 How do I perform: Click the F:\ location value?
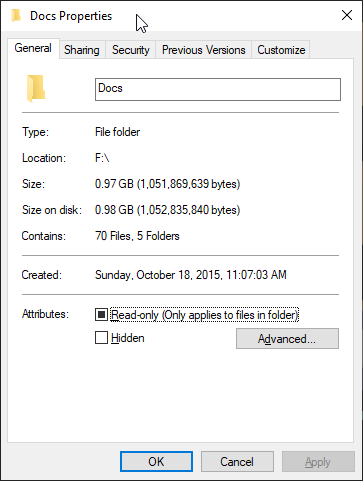point(102,158)
